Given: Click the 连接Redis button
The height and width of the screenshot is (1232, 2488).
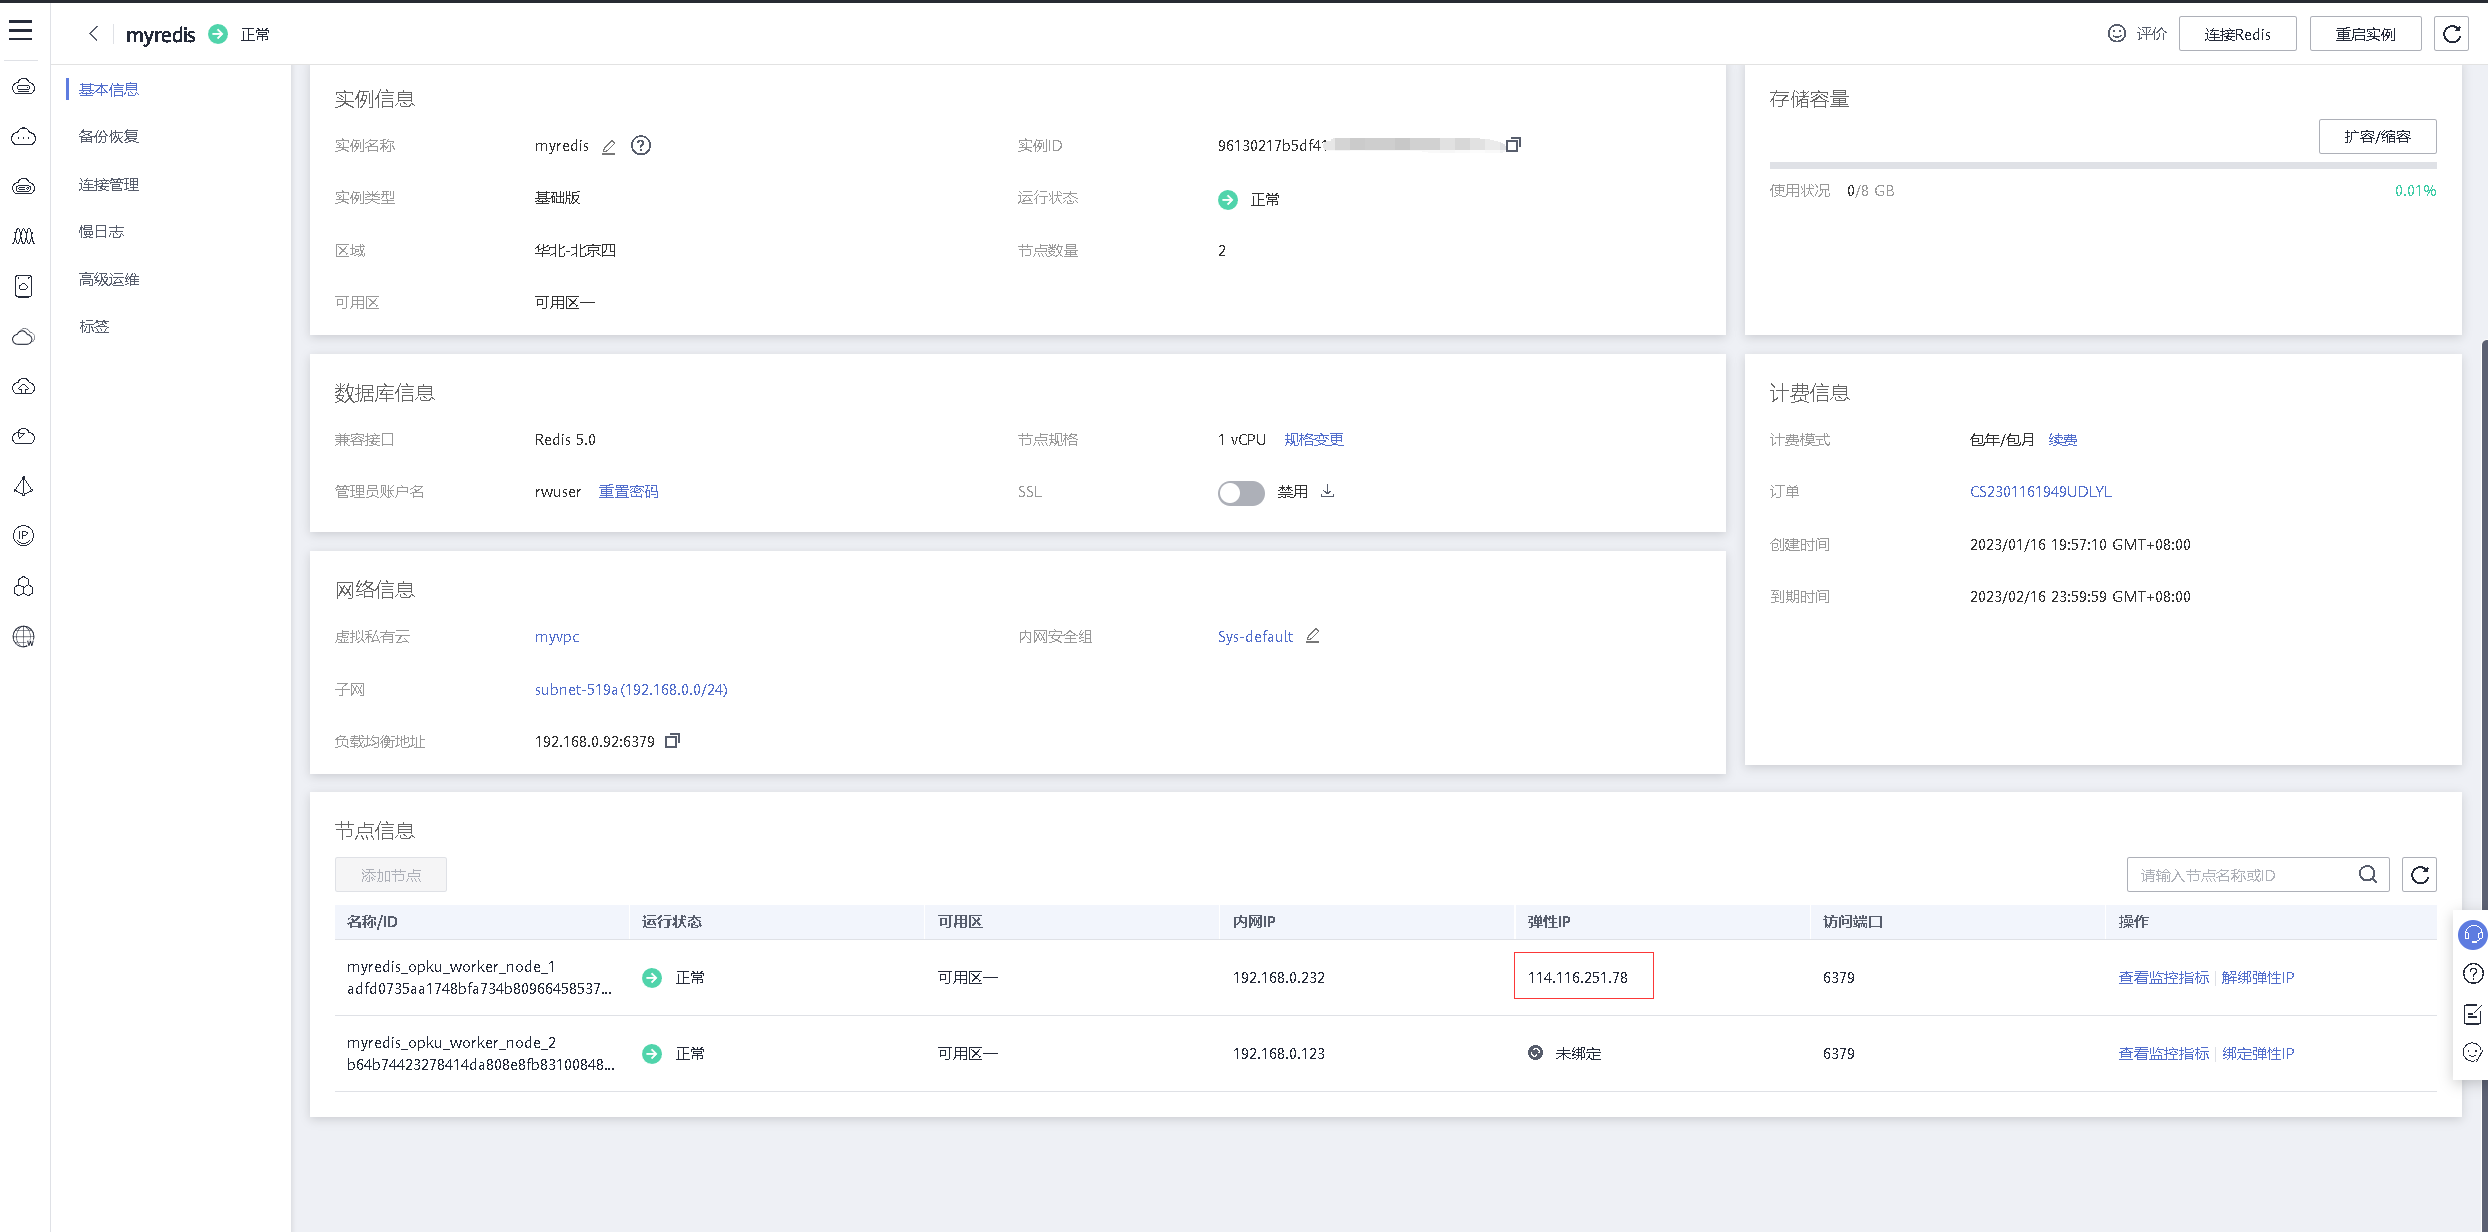Looking at the screenshot, I should tap(2237, 34).
